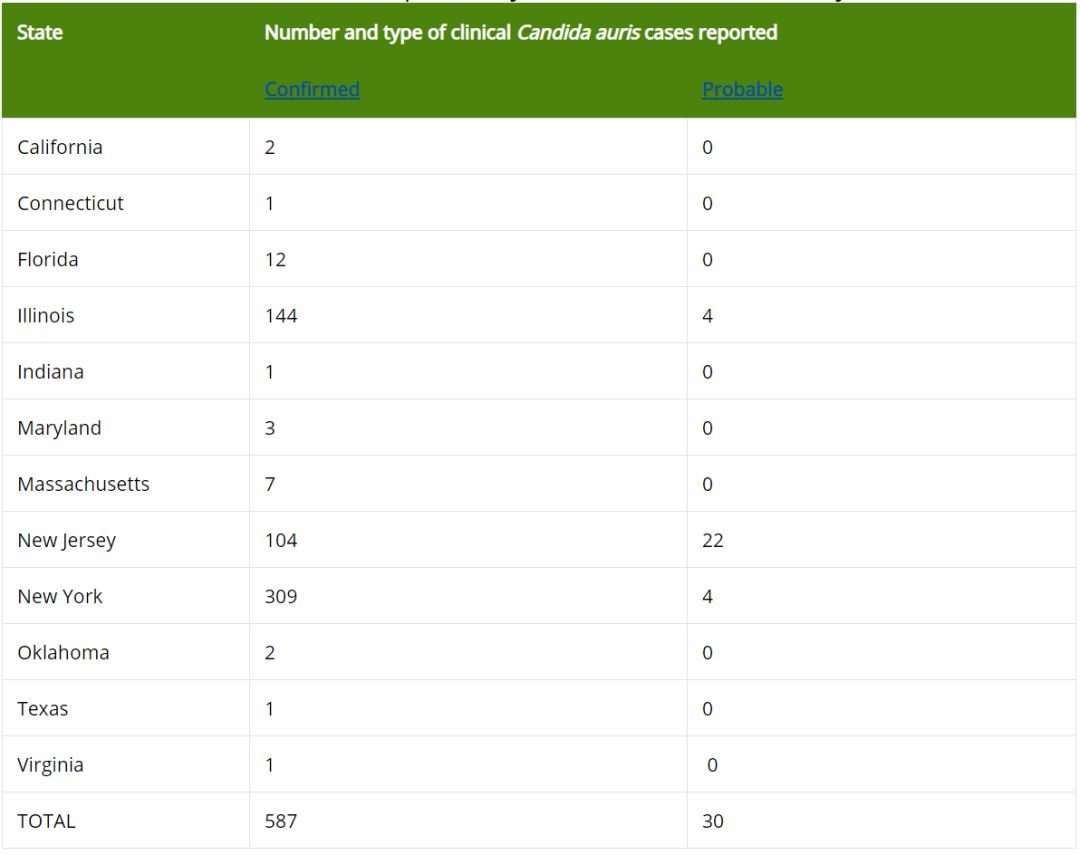Open the Probable column header link
The width and height of the screenshot is (1080, 855).
coord(742,90)
